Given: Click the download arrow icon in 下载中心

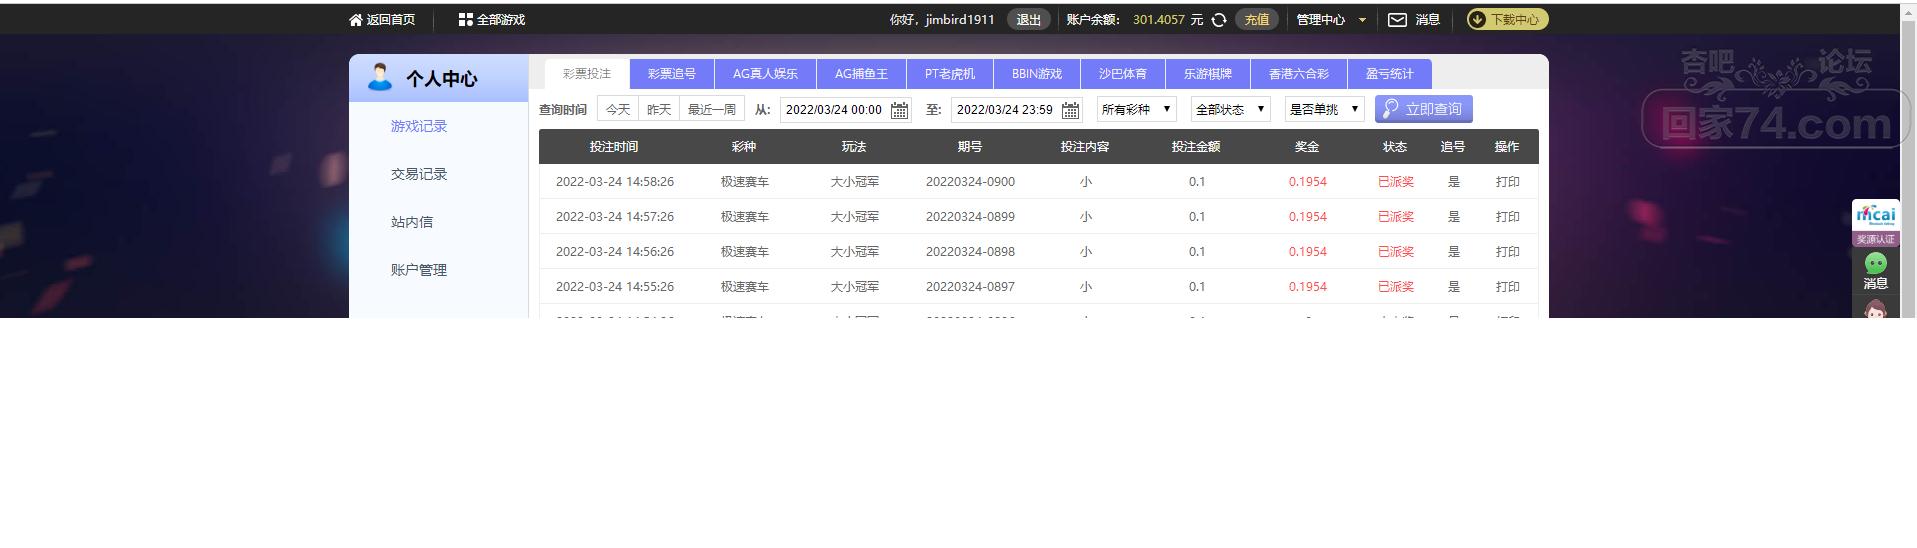Looking at the screenshot, I should (1477, 19).
